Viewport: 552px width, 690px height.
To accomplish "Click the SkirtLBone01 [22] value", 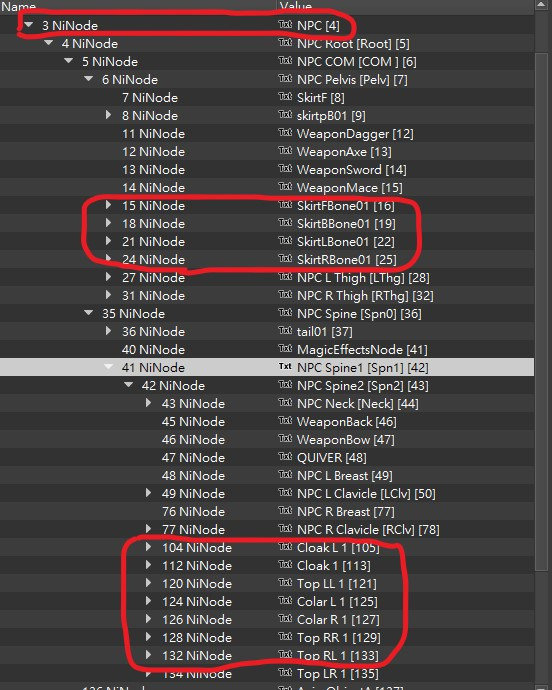I will click(346, 242).
